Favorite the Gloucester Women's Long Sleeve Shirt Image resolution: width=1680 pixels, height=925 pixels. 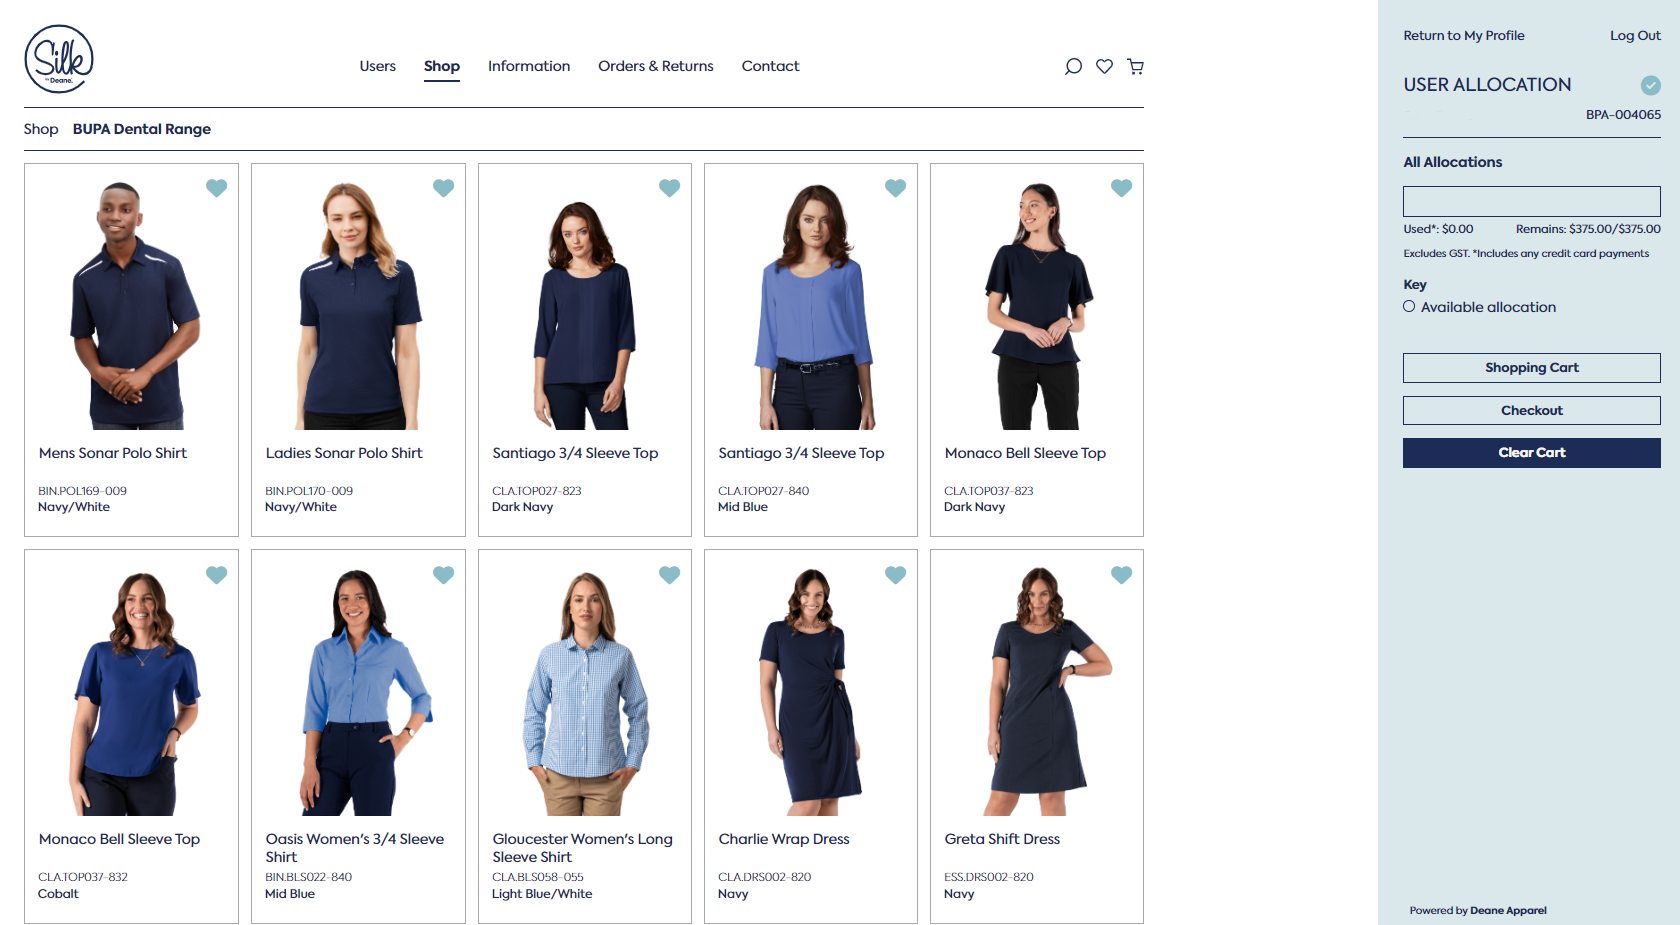pos(669,575)
